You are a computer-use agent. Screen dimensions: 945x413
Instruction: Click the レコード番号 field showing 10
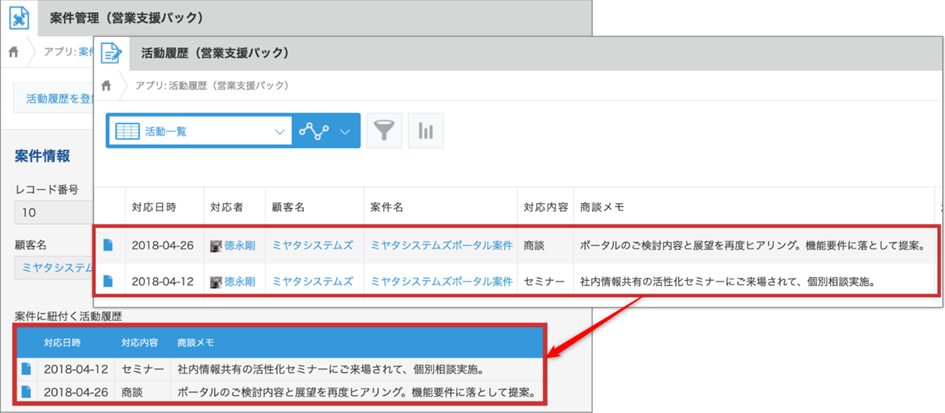[x=50, y=212]
